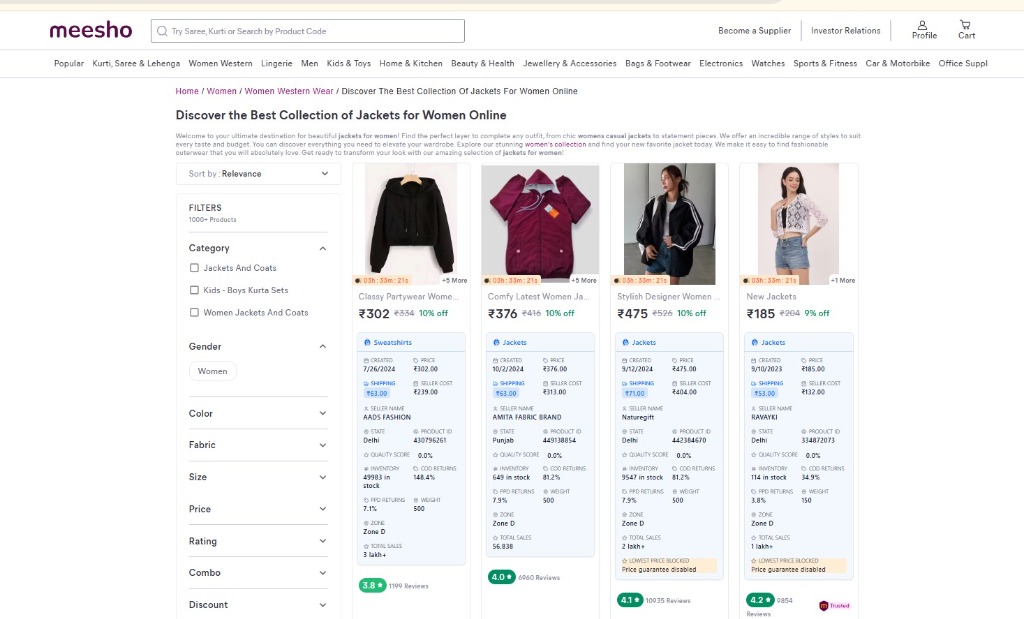Click +1 More on New Jackets image
Screen dimensions: 1024x619
pyautogui.click(x=843, y=280)
